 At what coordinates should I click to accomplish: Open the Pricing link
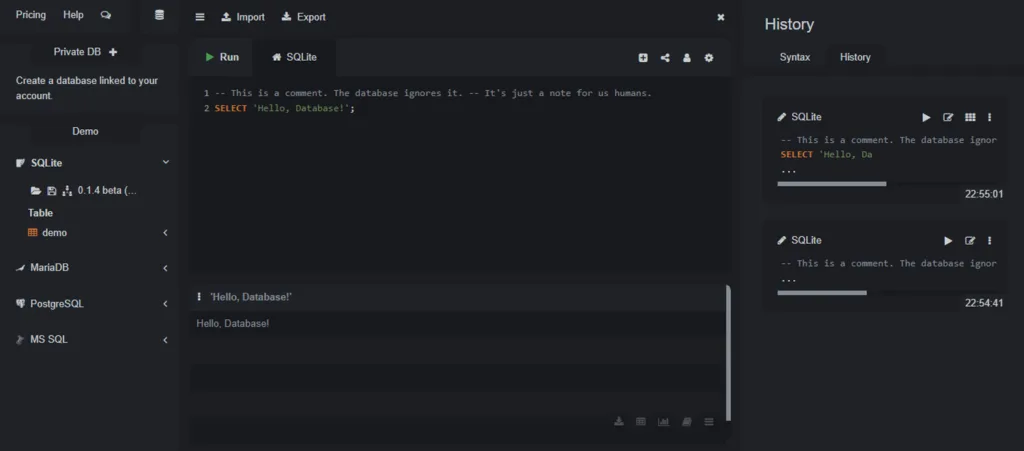click(x=31, y=16)
